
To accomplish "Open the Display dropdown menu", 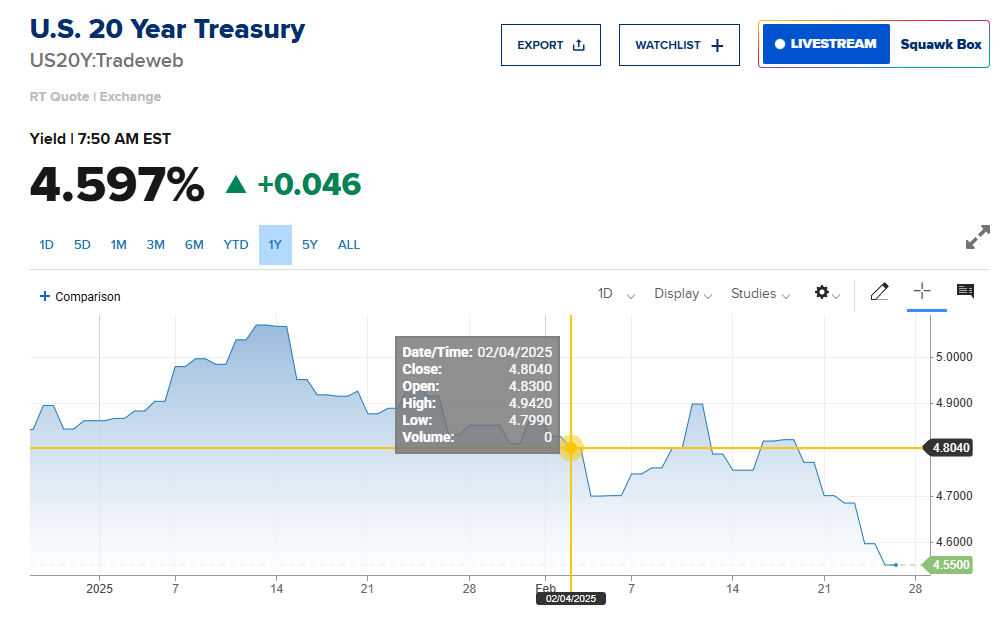I will [x=683, y=294].
